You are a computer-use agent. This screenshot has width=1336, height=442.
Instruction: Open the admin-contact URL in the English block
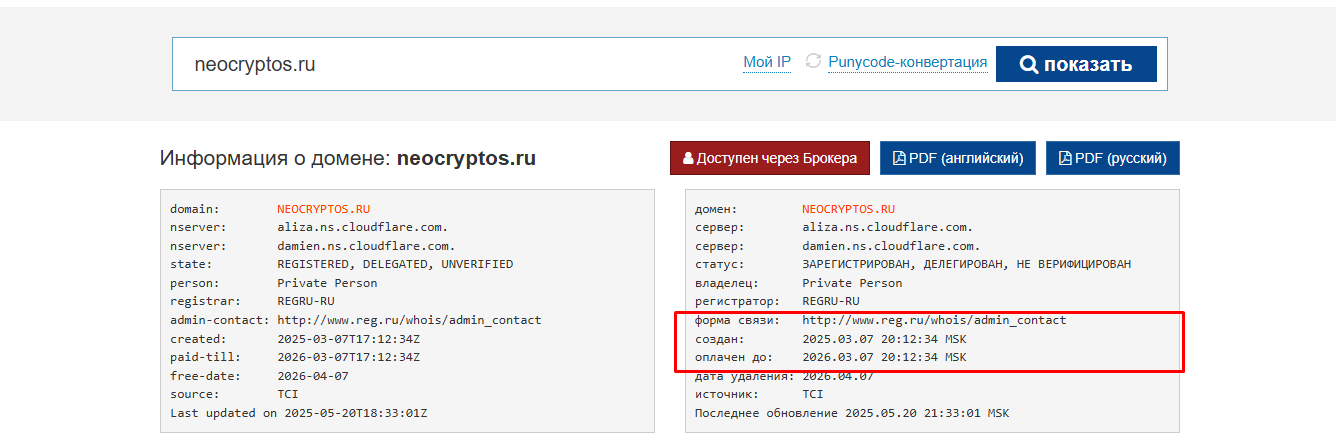click(409, 320)
